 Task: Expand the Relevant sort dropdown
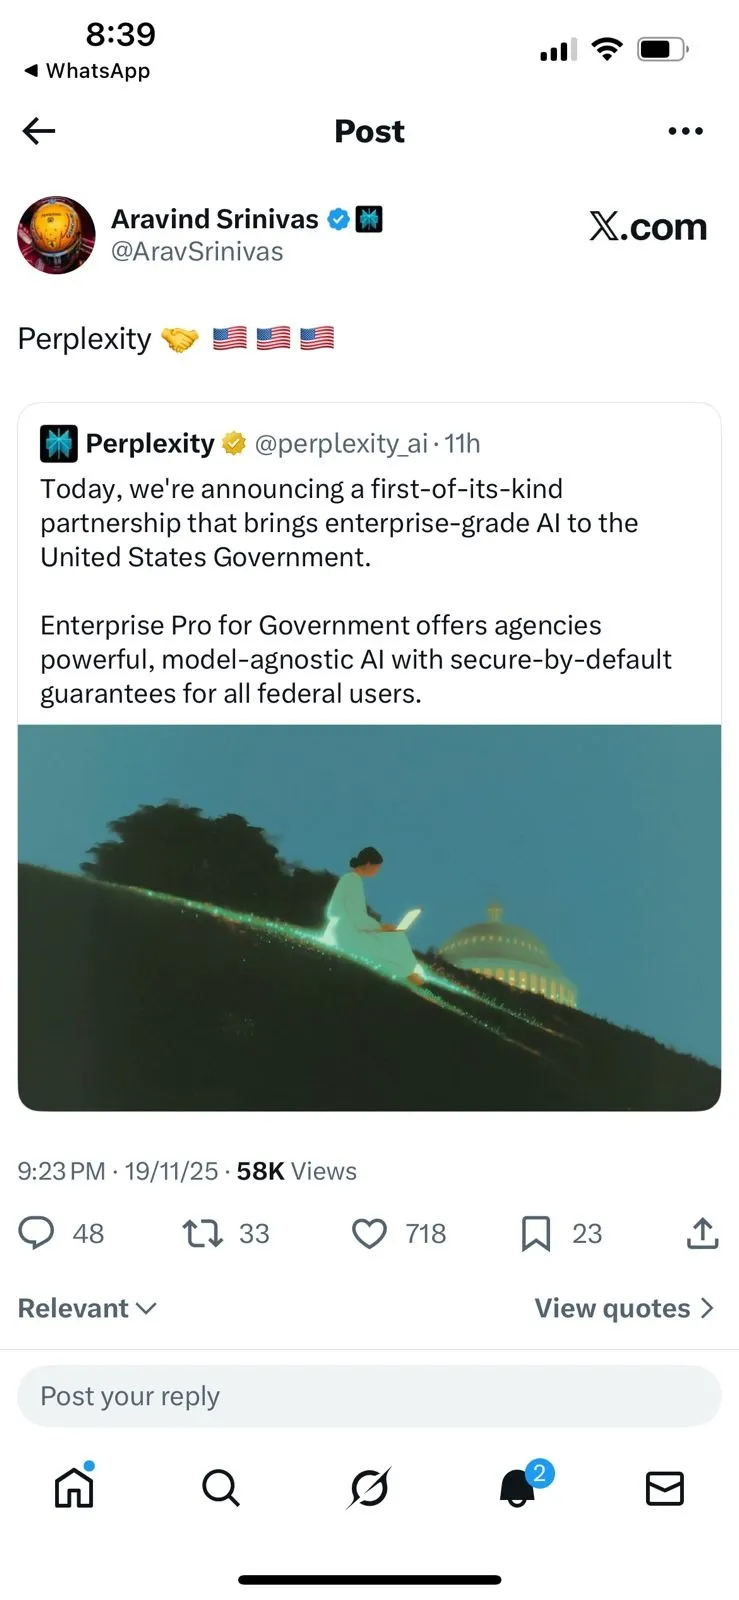[x=87, y=1308]
